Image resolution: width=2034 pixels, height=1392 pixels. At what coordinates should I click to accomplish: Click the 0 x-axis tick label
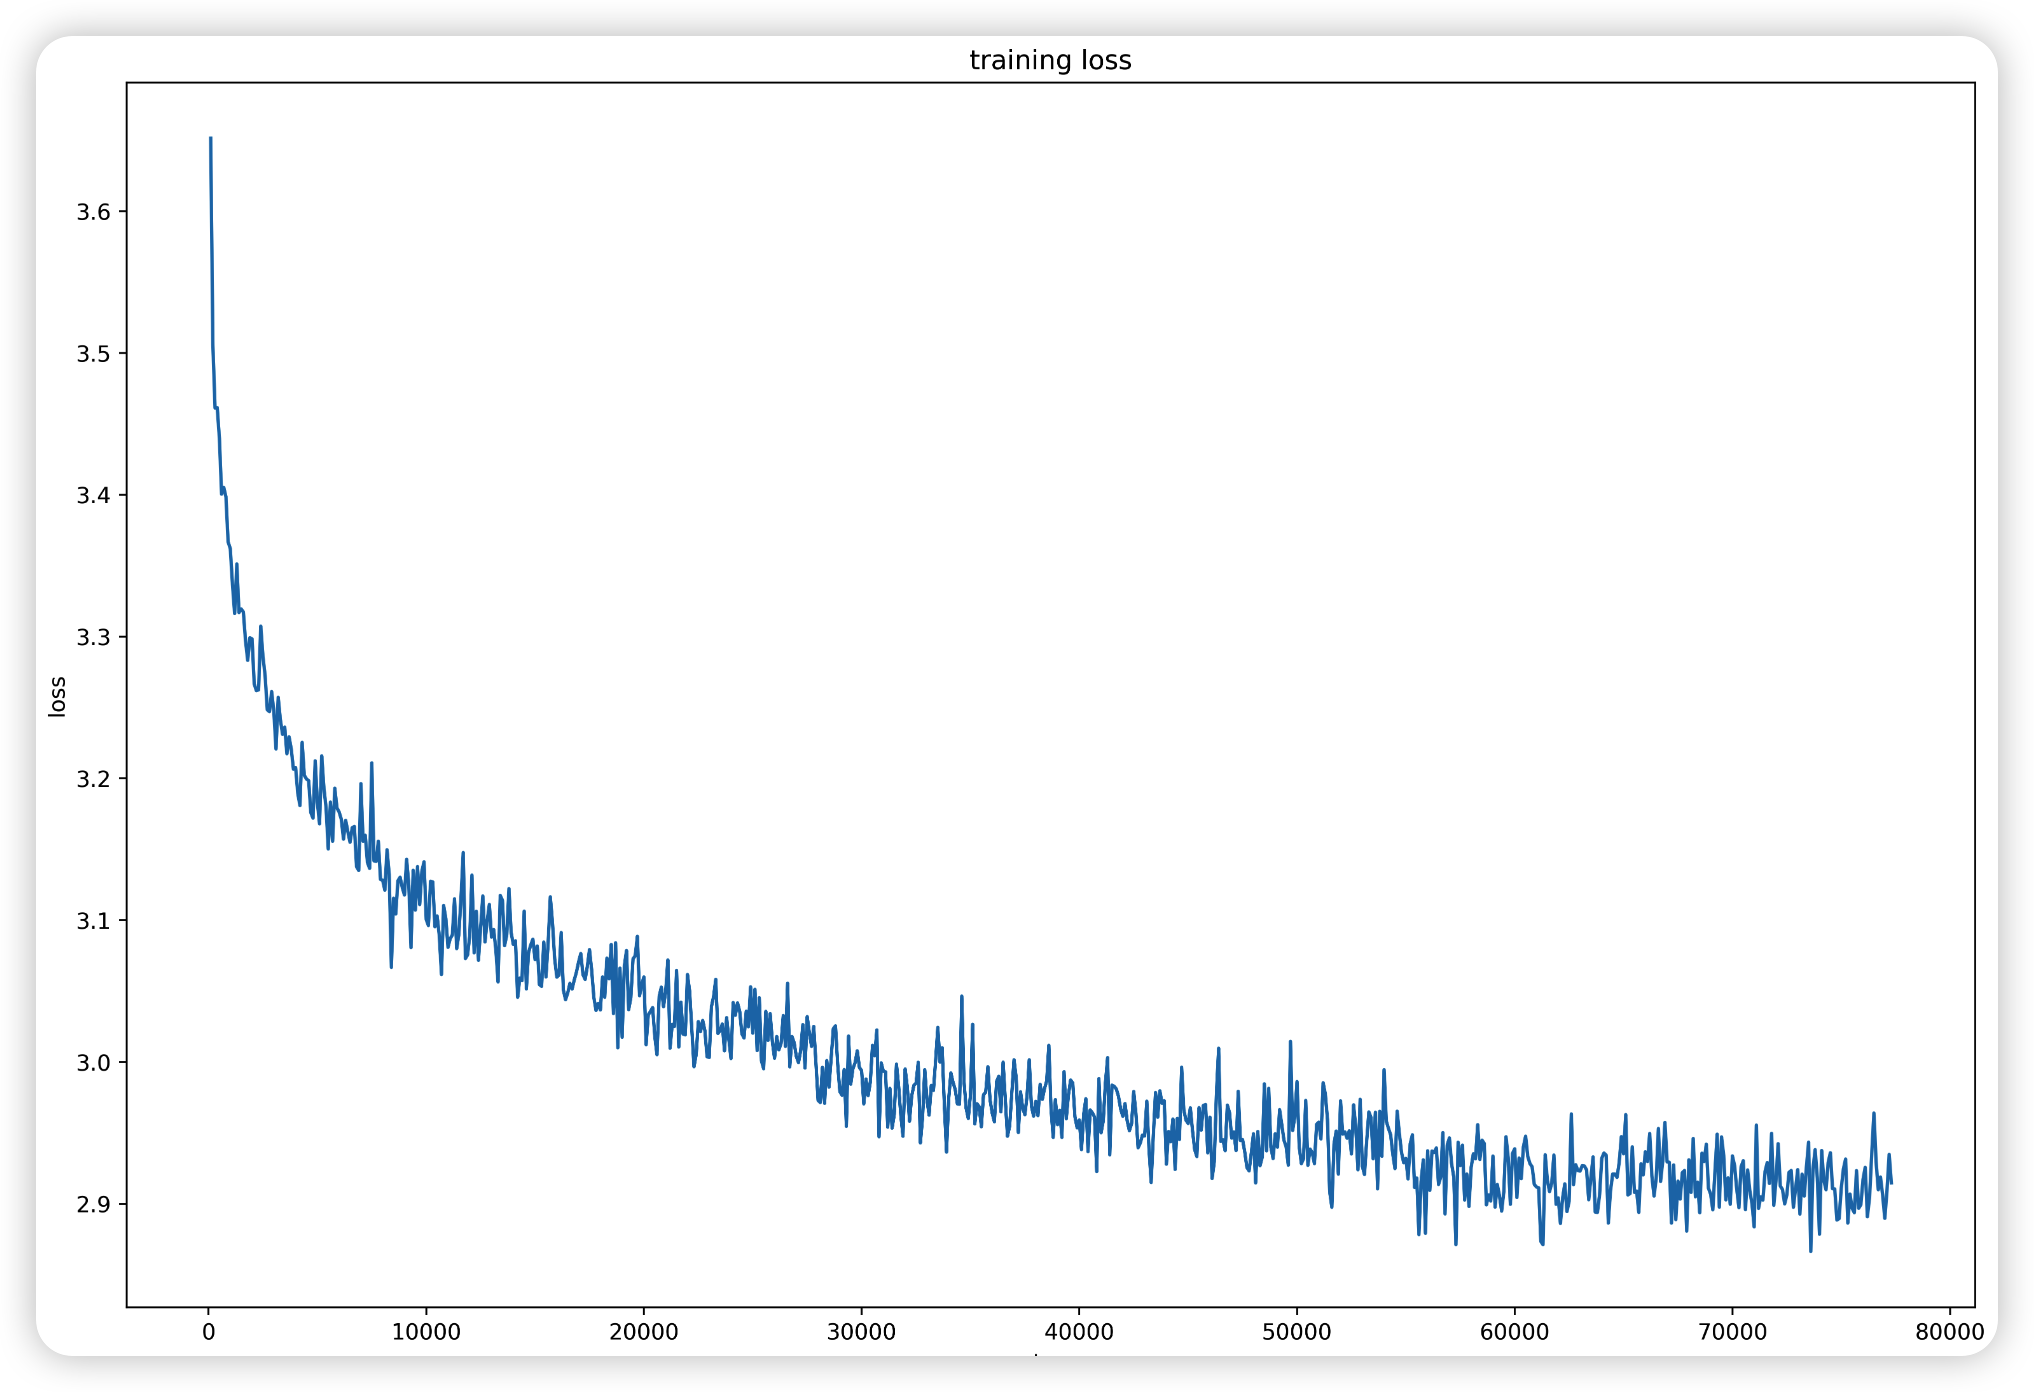click(x=208, y=1332)
